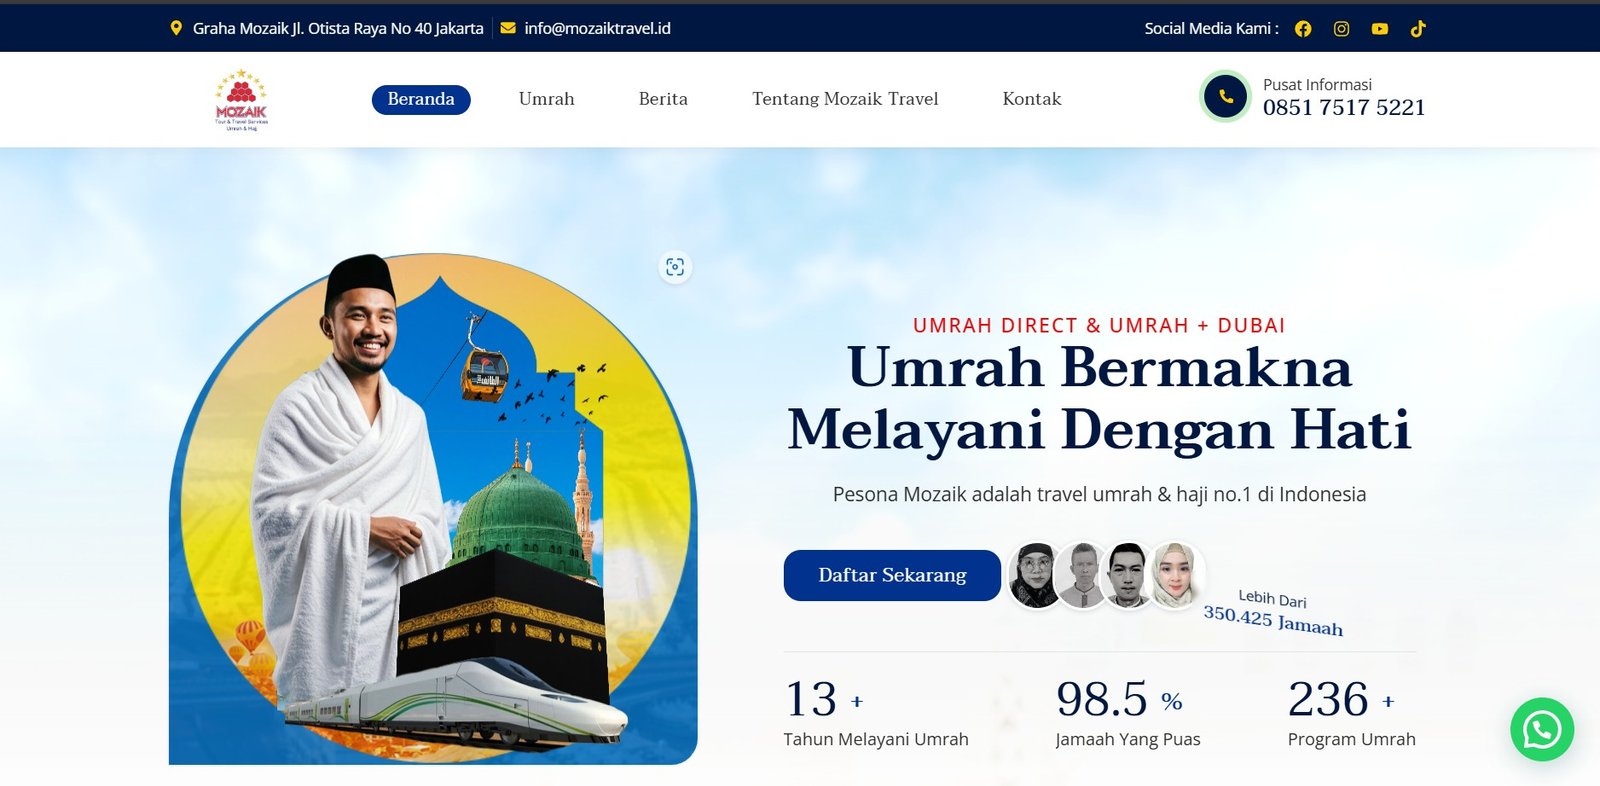Open the Umrah menu item
The height and width of the screenshot is (786, 1600).
547,99
